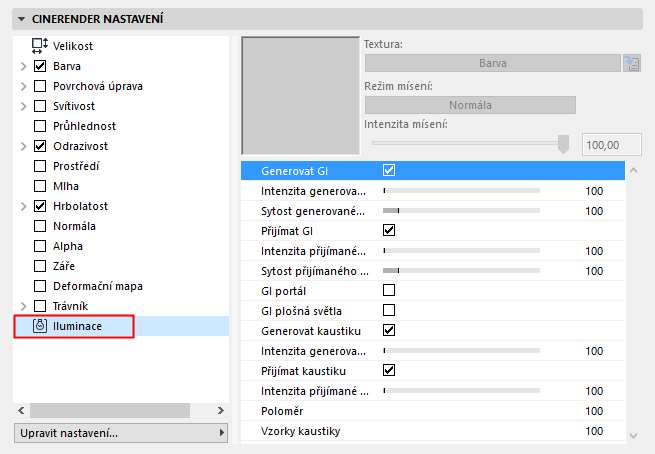Click the Velikost size icon
Screen dimensions: 655x454
pos(40,46)
